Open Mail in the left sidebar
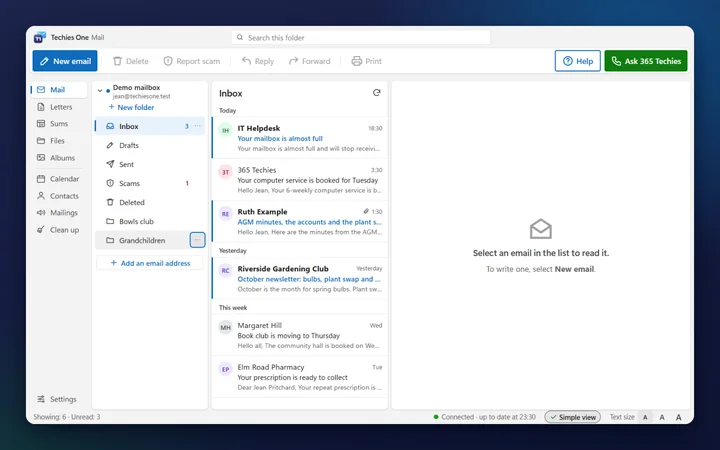Screen dimensions: 720x450 coord(59,90)
